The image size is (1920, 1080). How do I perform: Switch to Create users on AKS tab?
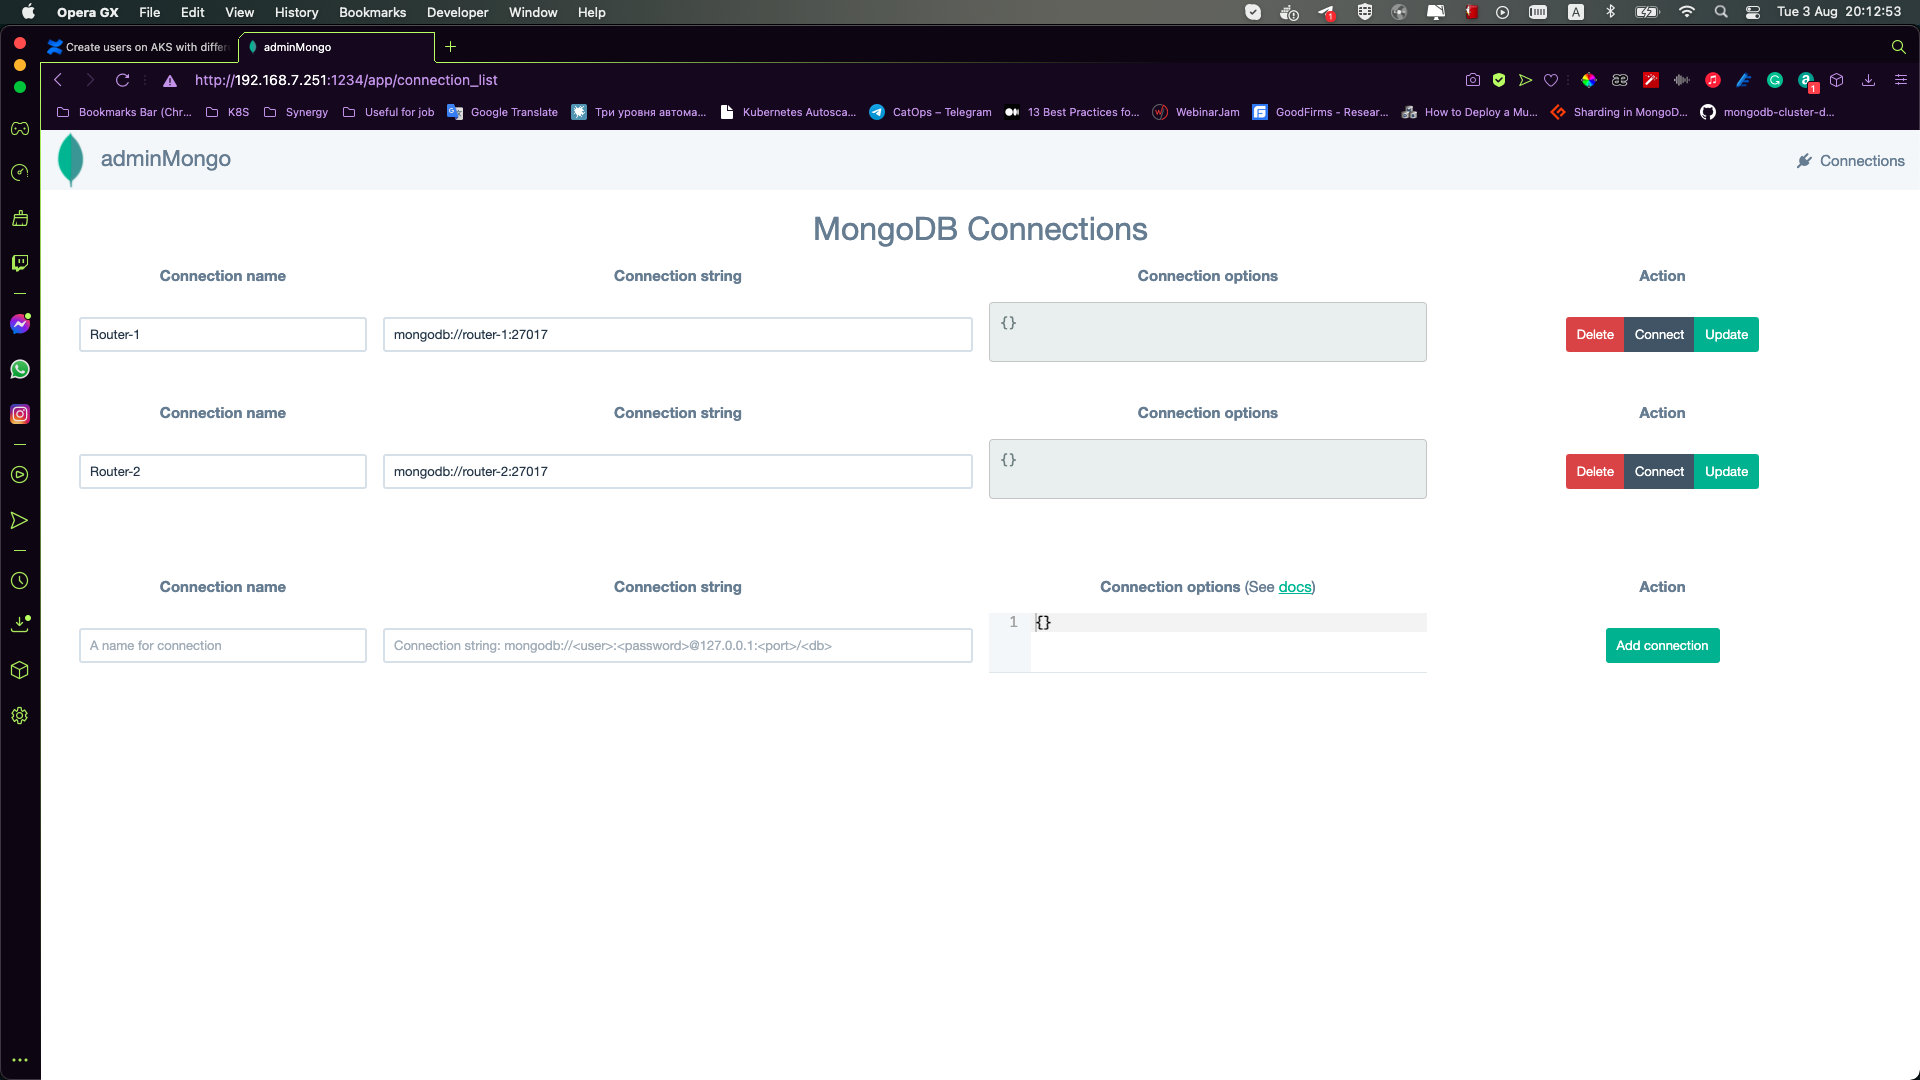pos(140,47)
